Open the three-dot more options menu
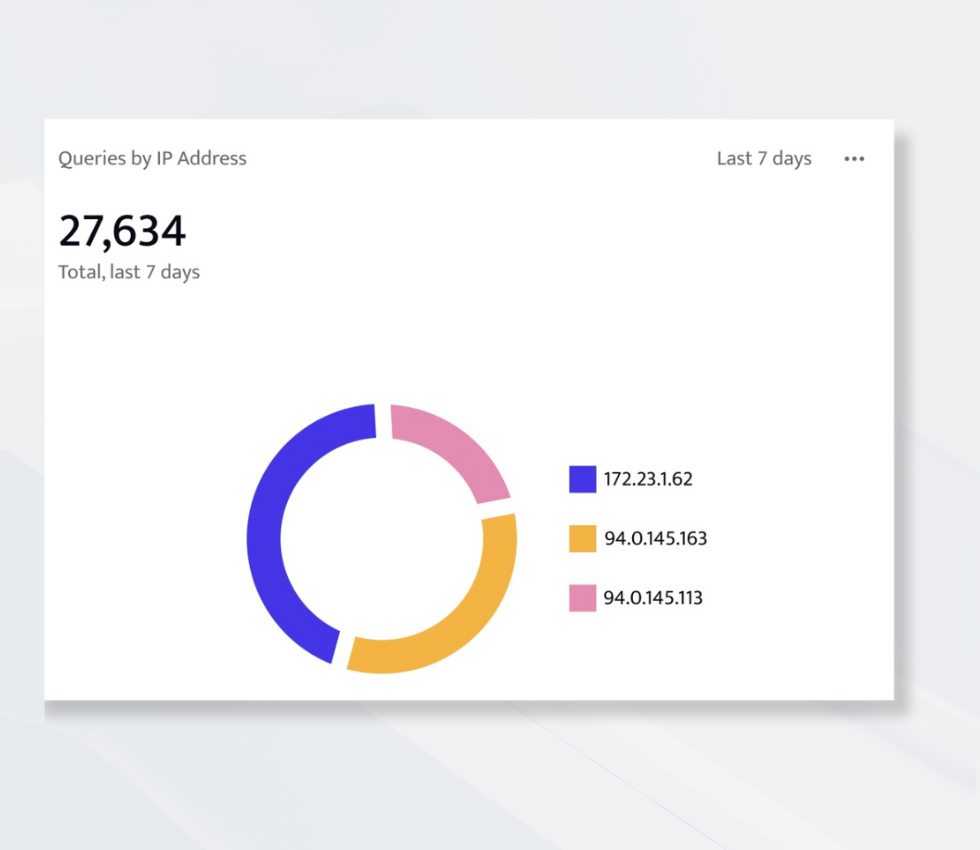Screen dimensions: 980x850 point(853,159)
